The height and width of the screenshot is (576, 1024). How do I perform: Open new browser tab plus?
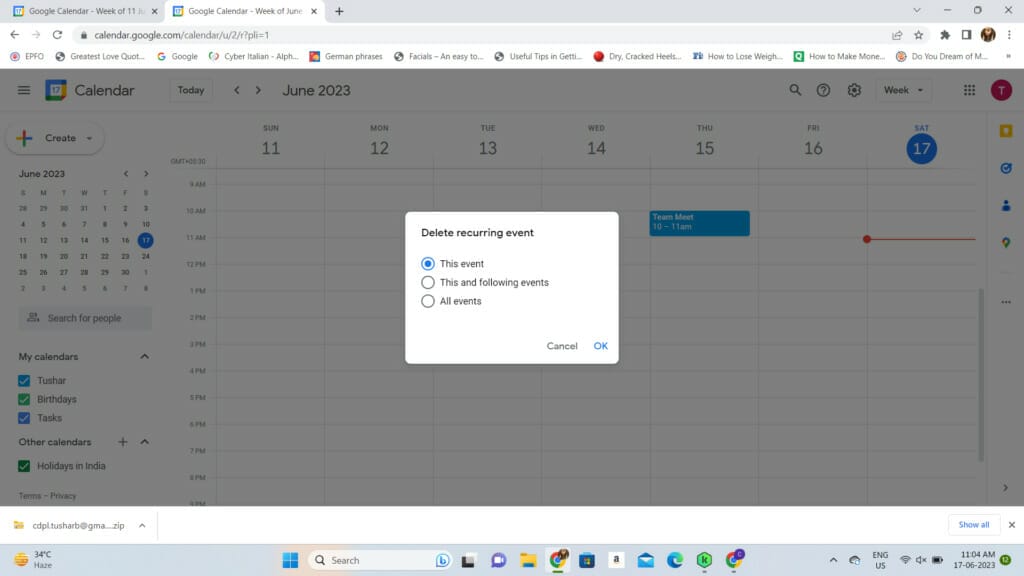click(x=339, y=11)
